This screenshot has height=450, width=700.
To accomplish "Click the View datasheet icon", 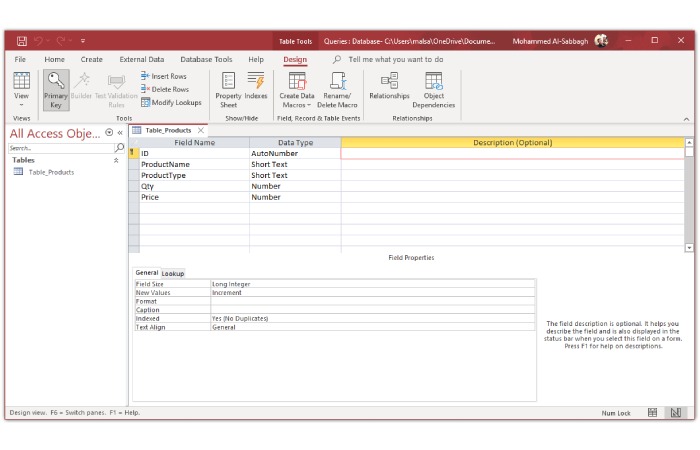I will point(21,80).
